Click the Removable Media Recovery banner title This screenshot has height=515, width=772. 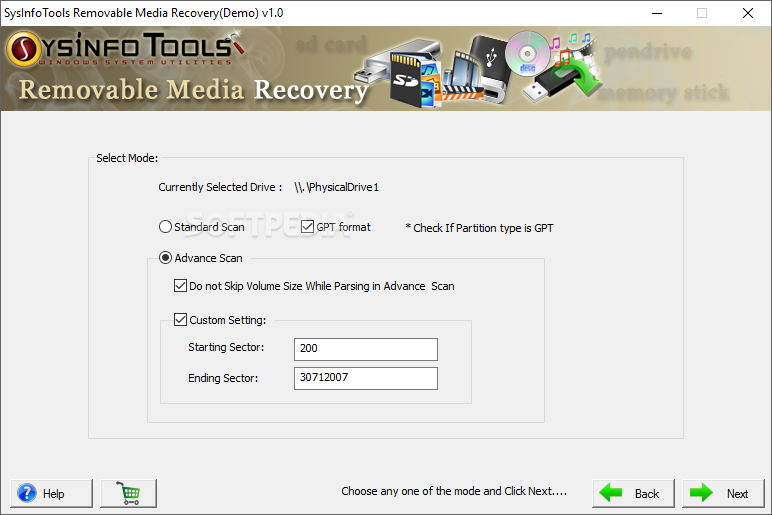point(193,90)
